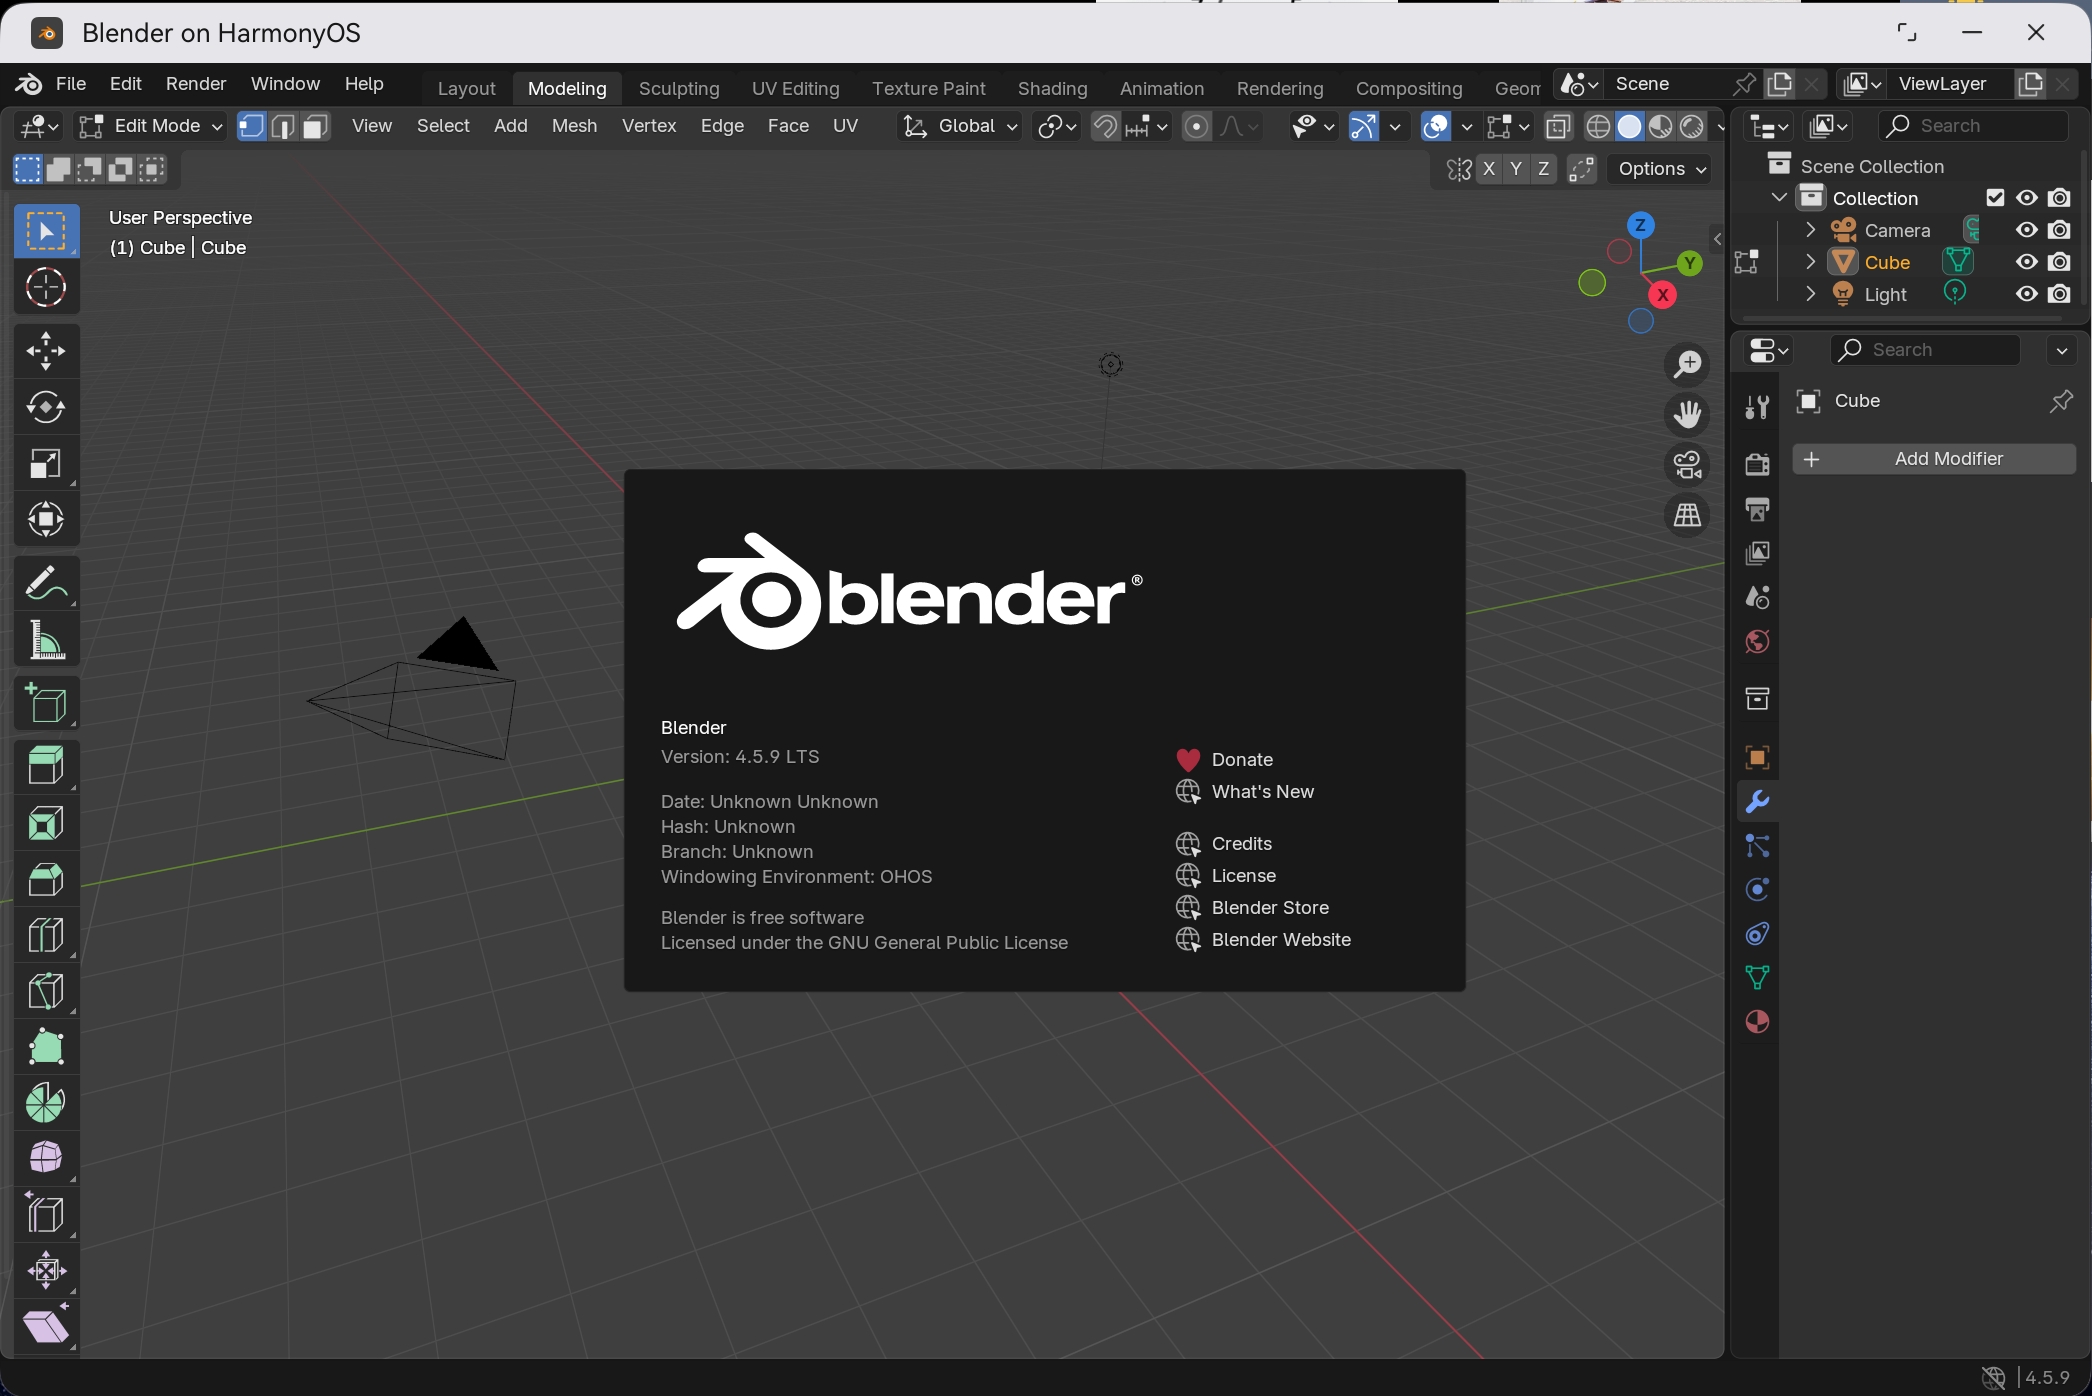Image resolution: width=2092 pixels, height=1396 pixels.
Task: Choose the Add Cube tool
Action: 46,703
